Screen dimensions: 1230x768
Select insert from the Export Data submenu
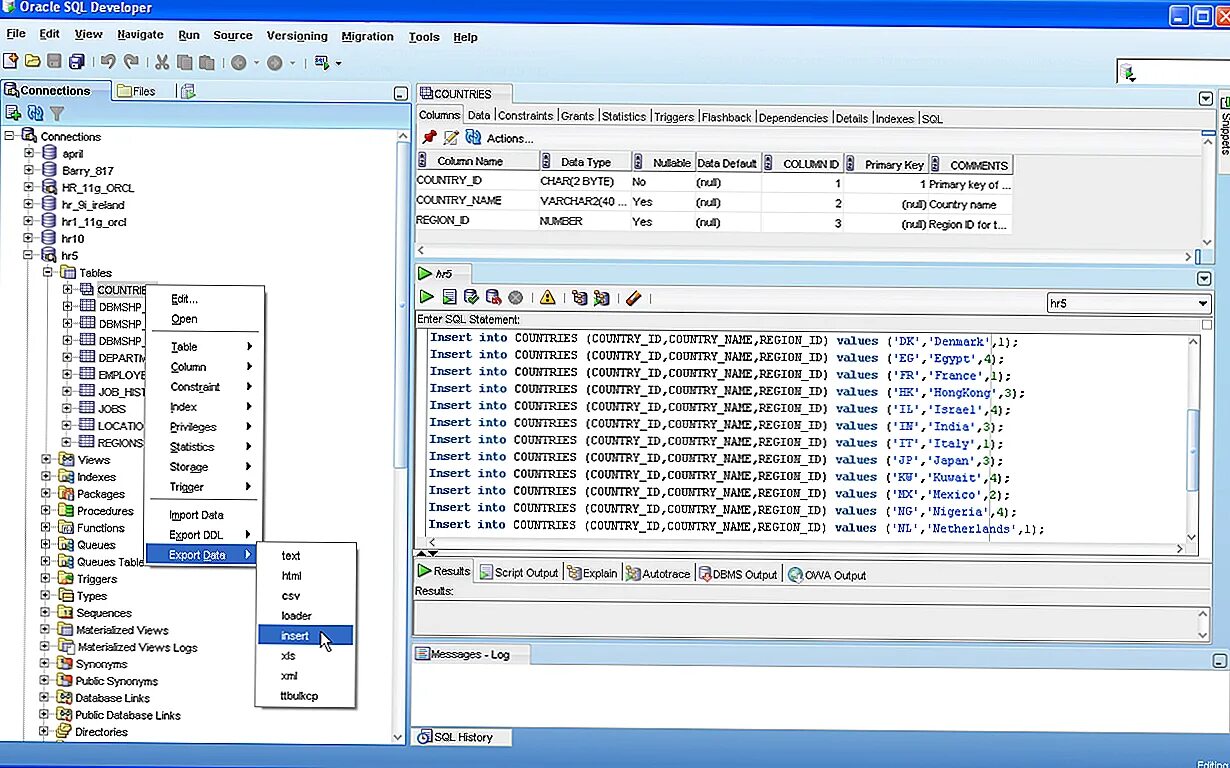[306, 635]
